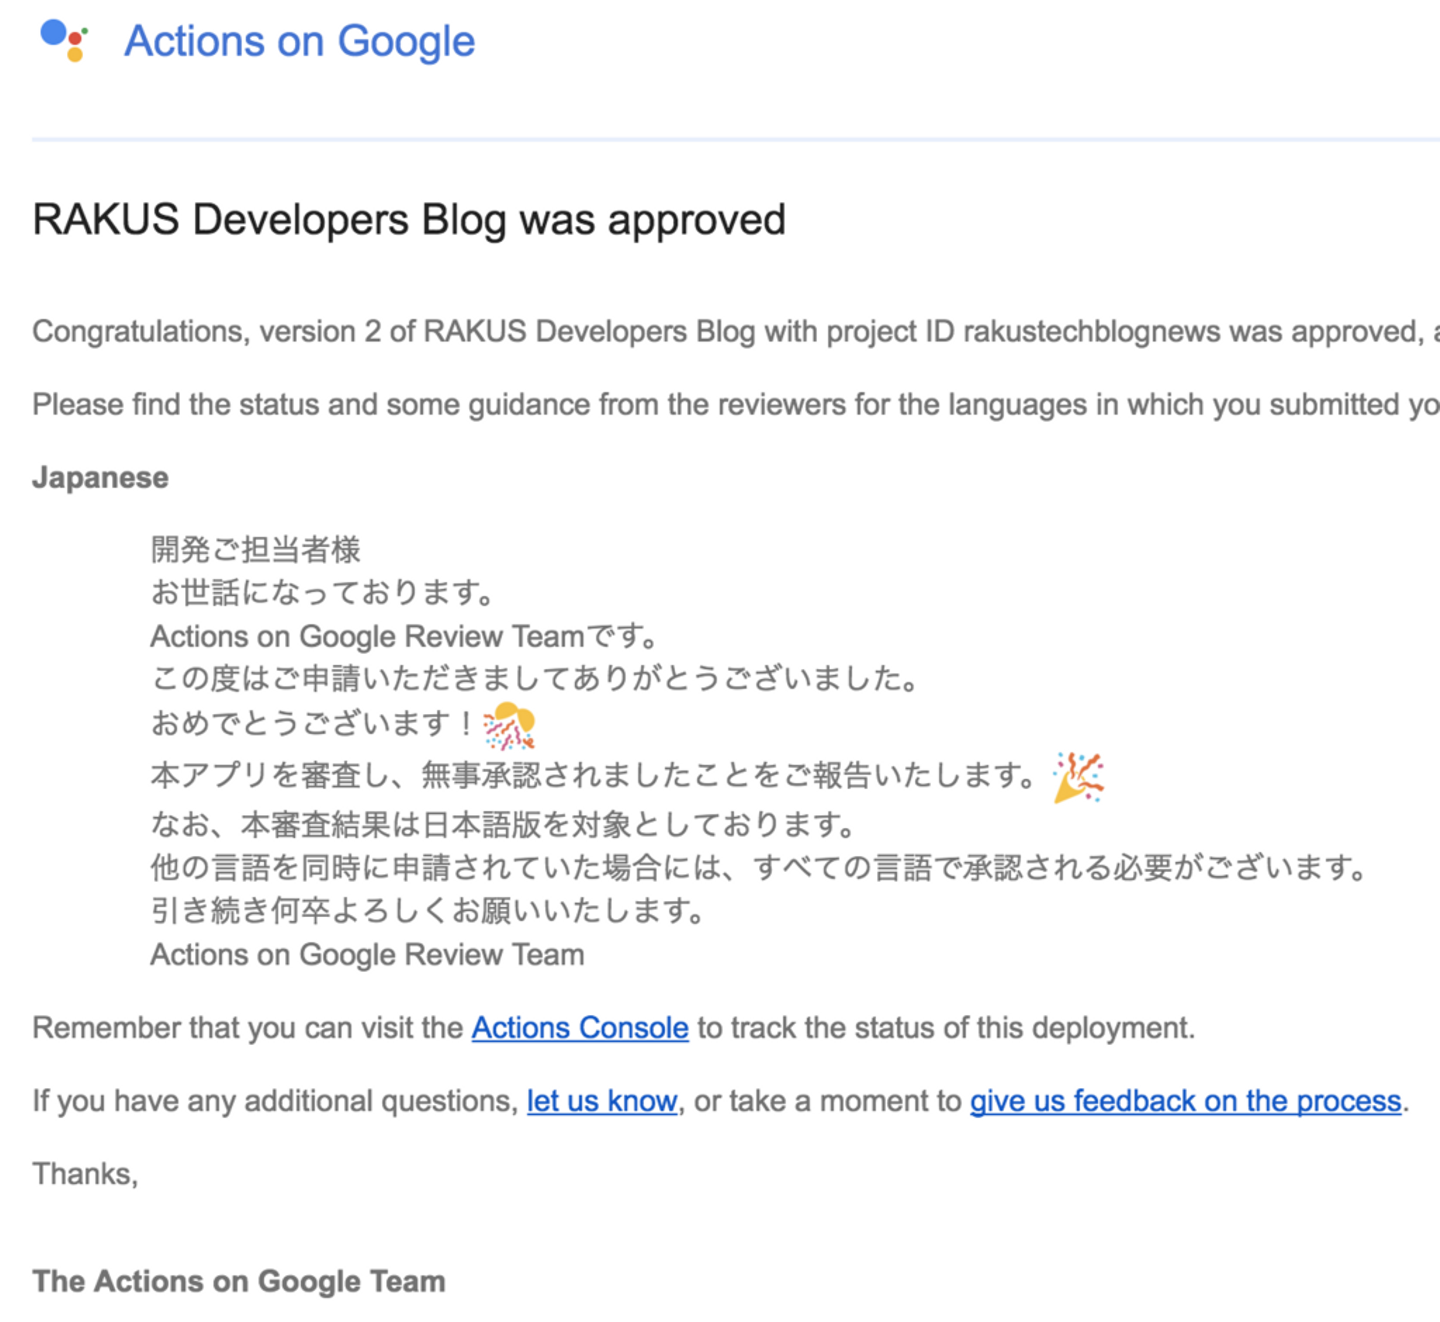
Task: Click 'The Actions on Google Team' signature
Action: point(239,1281)
